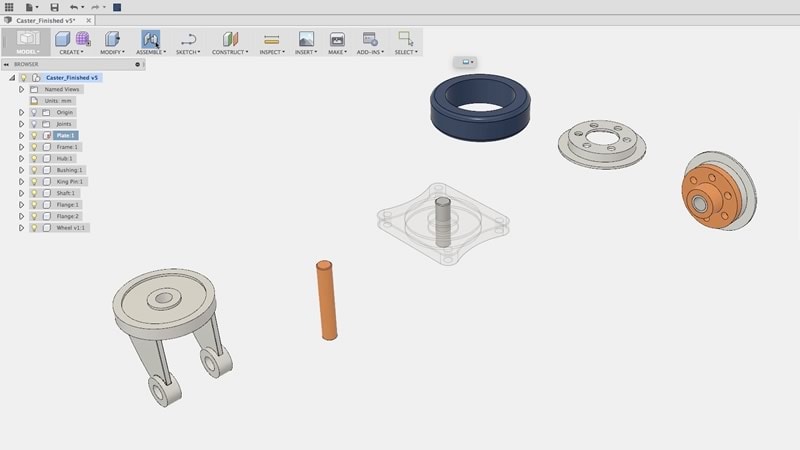This screenshot has width=800, height=450.
Task: Open the MODIFY dropdown menu label
Action: point(112,52)
